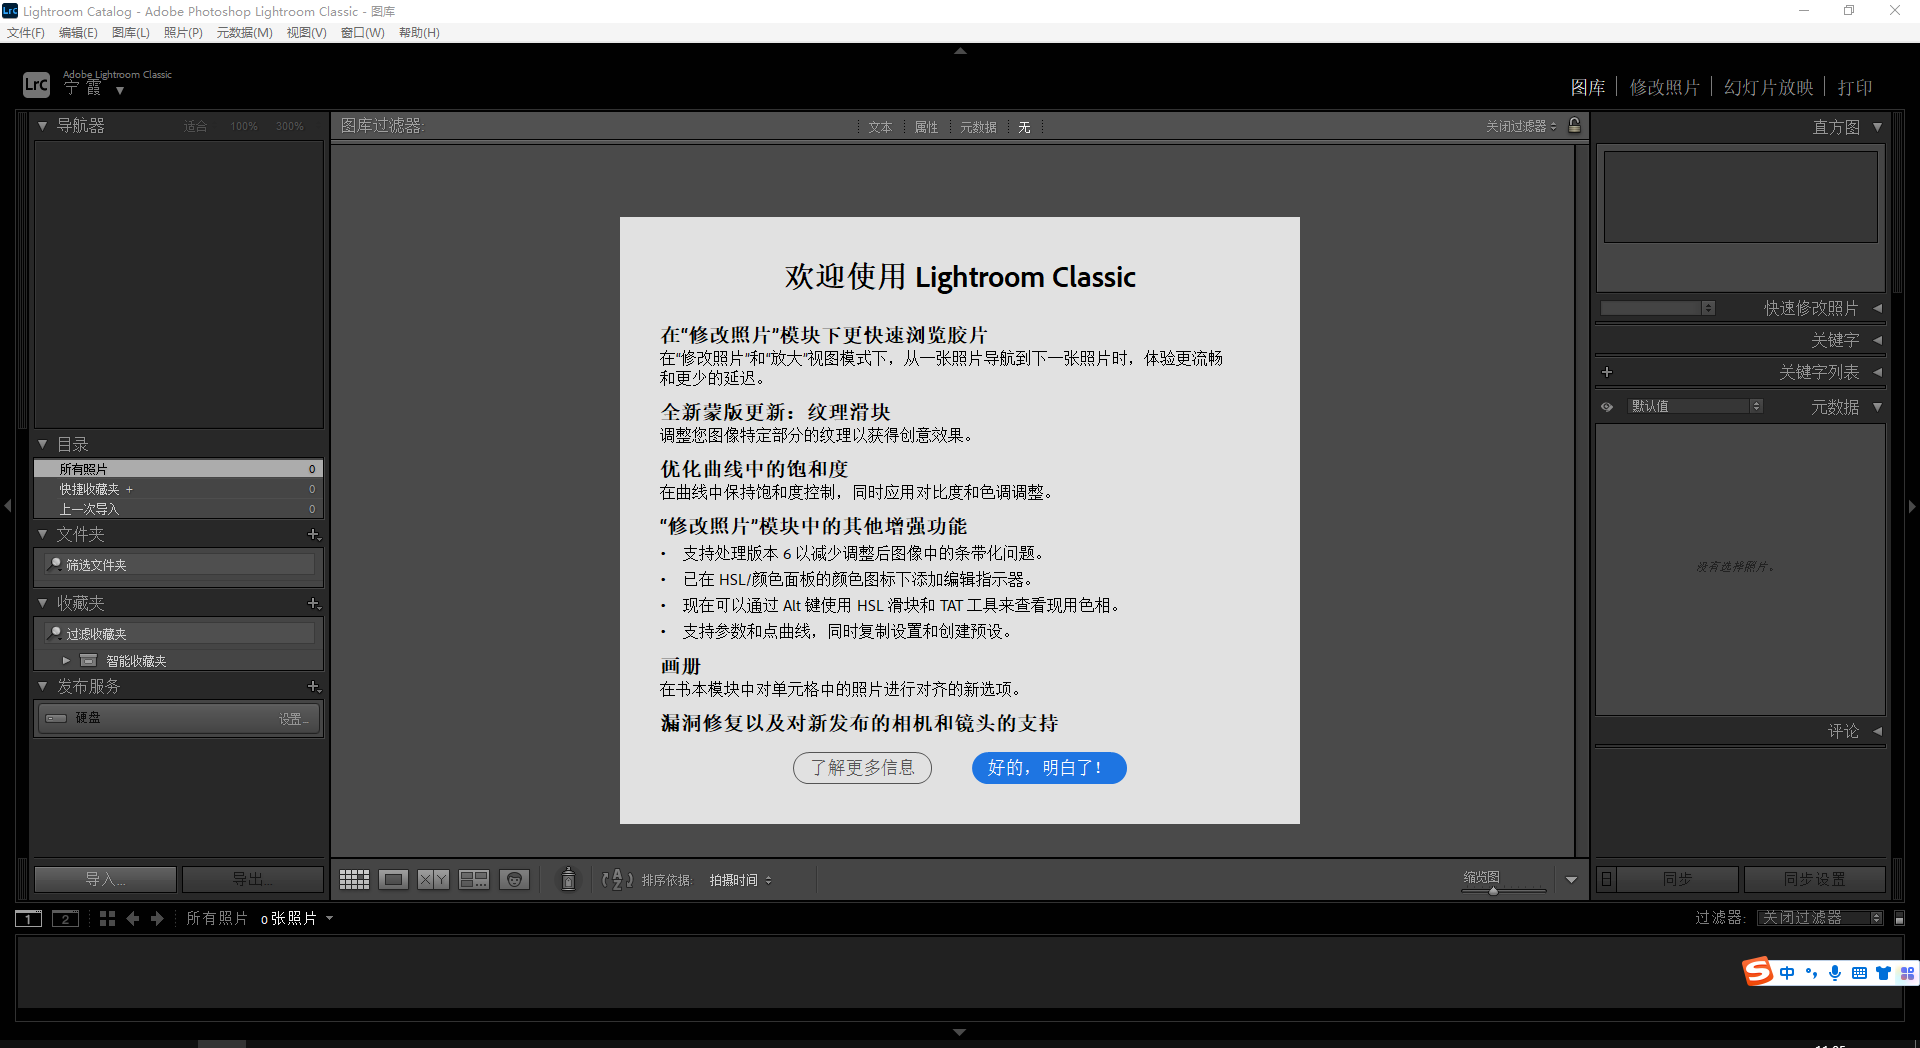Click 设置... link in 硬盘 publish service
This screenshot has width=1920, height=1048.
(294, 719)
